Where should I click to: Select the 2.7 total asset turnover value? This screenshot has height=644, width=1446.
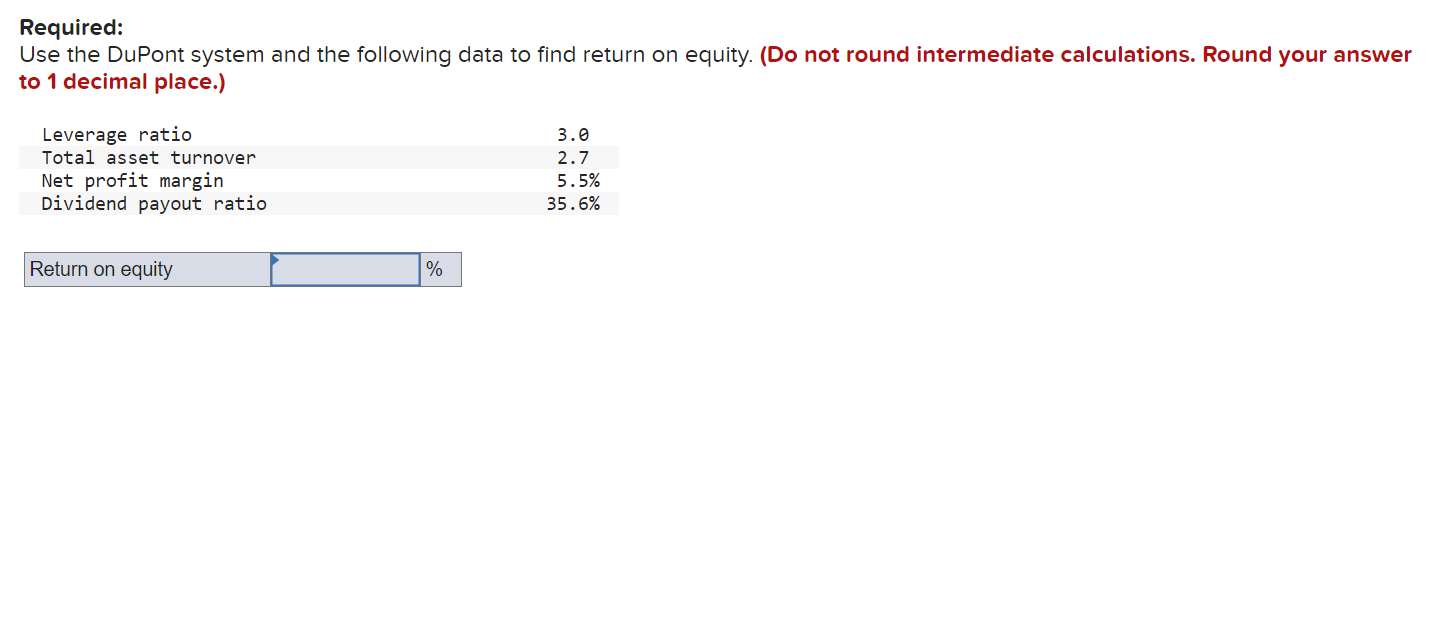pos(572,157)
